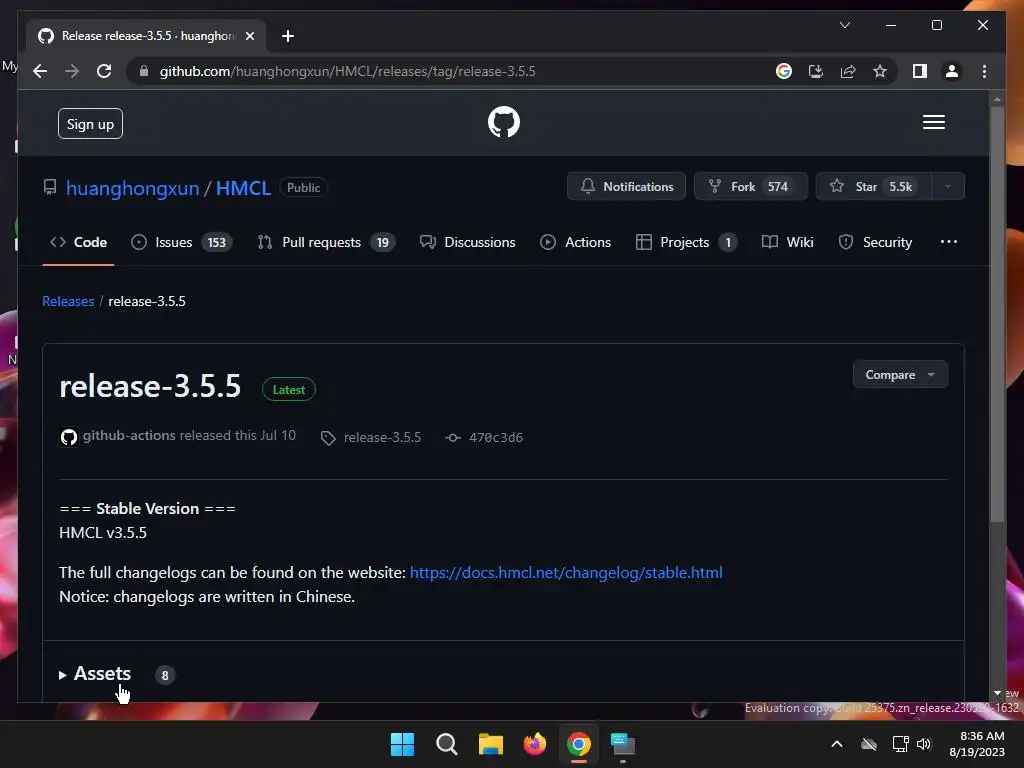Screen dimensions: 1024x768
Task: Click the Latest release badge
Action: click(289, 390)
